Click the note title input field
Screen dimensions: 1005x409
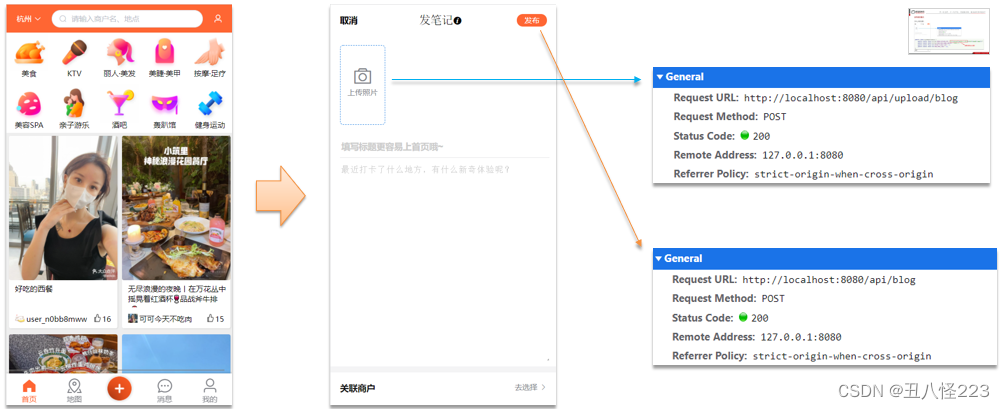click(x=445, y=147)
